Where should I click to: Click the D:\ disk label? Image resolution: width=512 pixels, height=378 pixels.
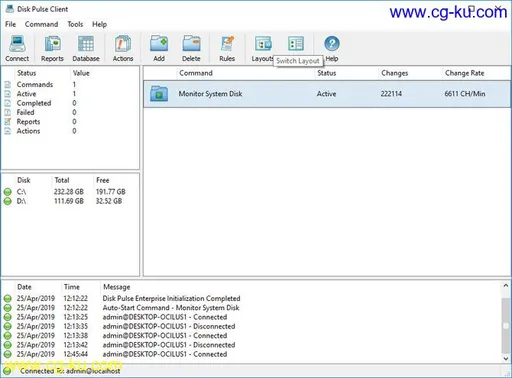21,201
